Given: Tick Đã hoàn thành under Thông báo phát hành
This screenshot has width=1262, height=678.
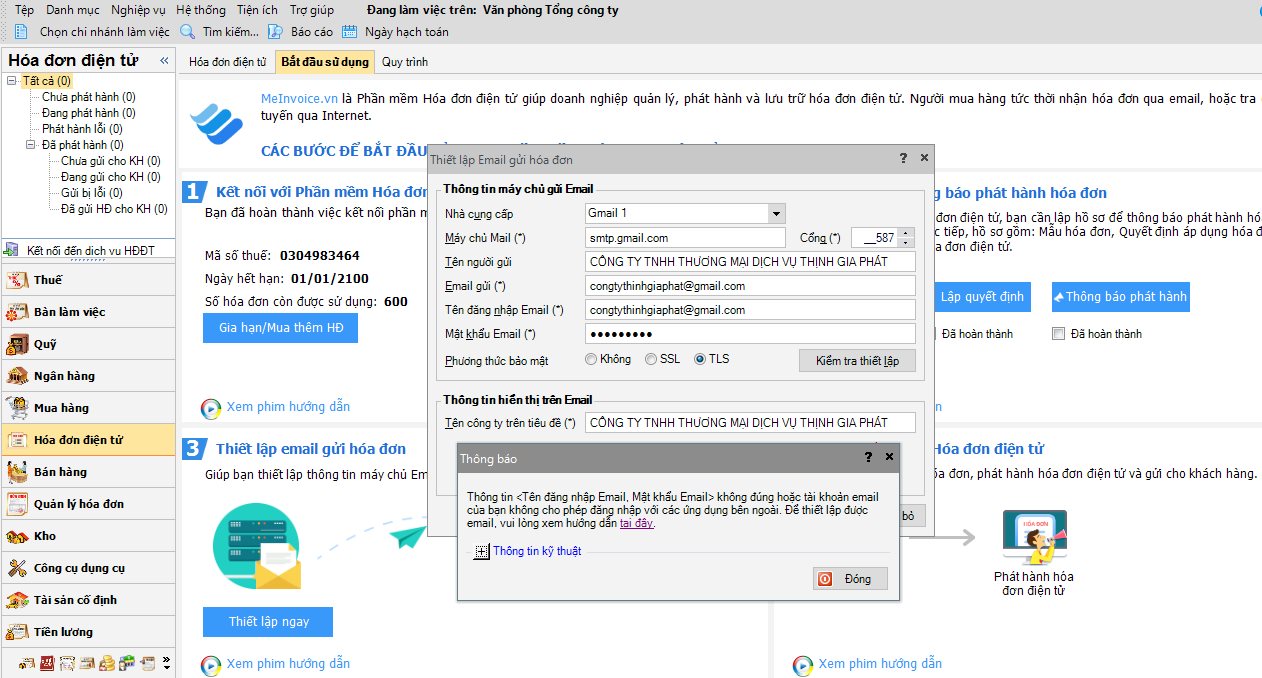Looking at the screenshot, I should [x=1059, y=334].
